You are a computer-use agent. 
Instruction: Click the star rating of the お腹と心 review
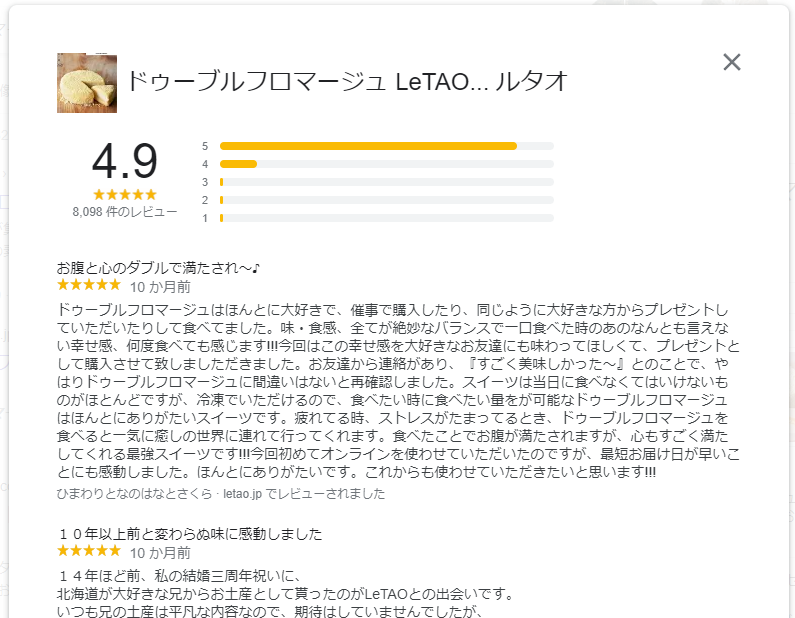coord(89,284)
